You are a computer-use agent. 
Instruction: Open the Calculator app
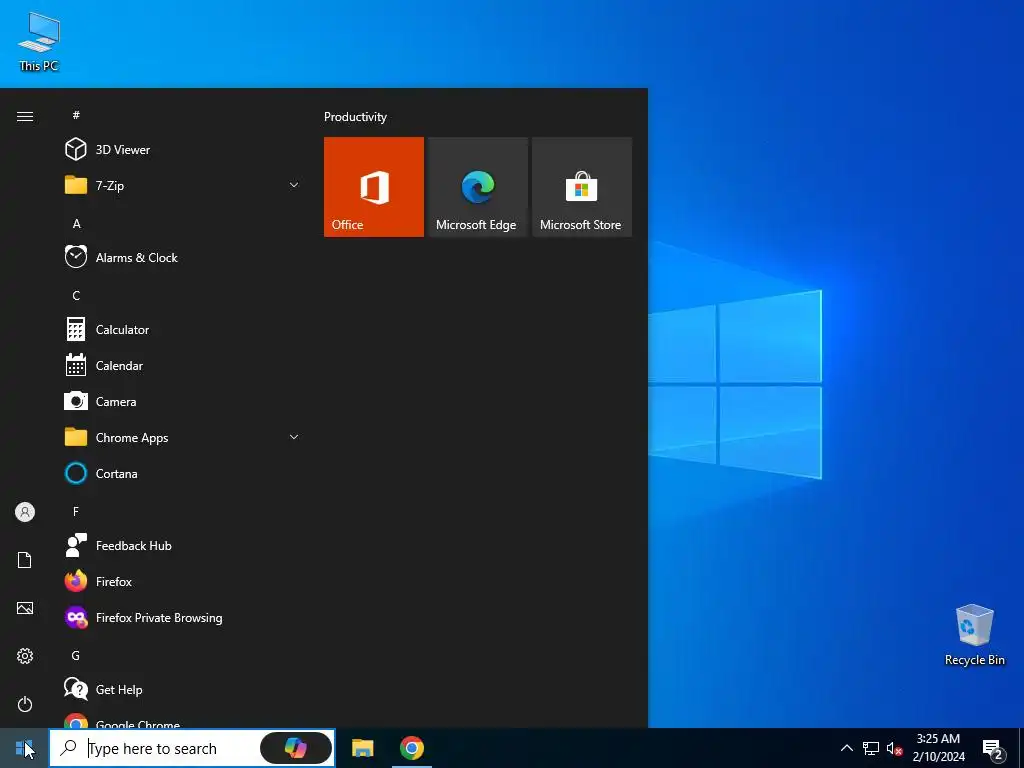coord(183,330)
